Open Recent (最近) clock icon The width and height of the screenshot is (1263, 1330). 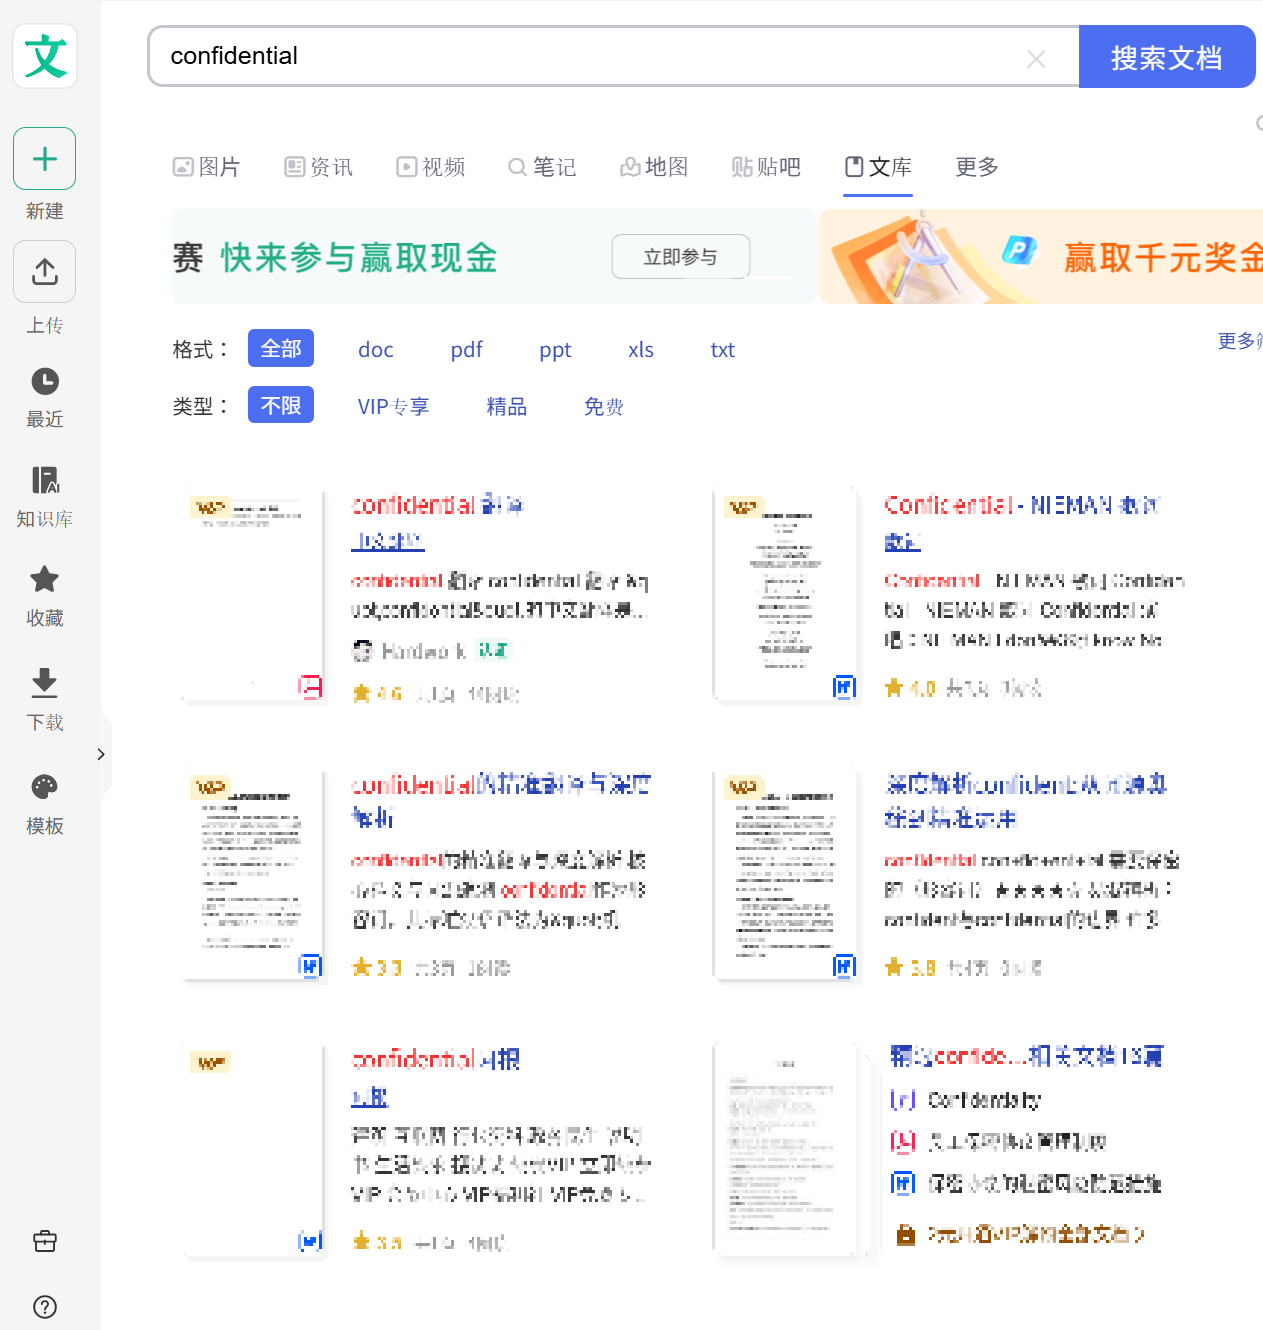coord(44,381)
